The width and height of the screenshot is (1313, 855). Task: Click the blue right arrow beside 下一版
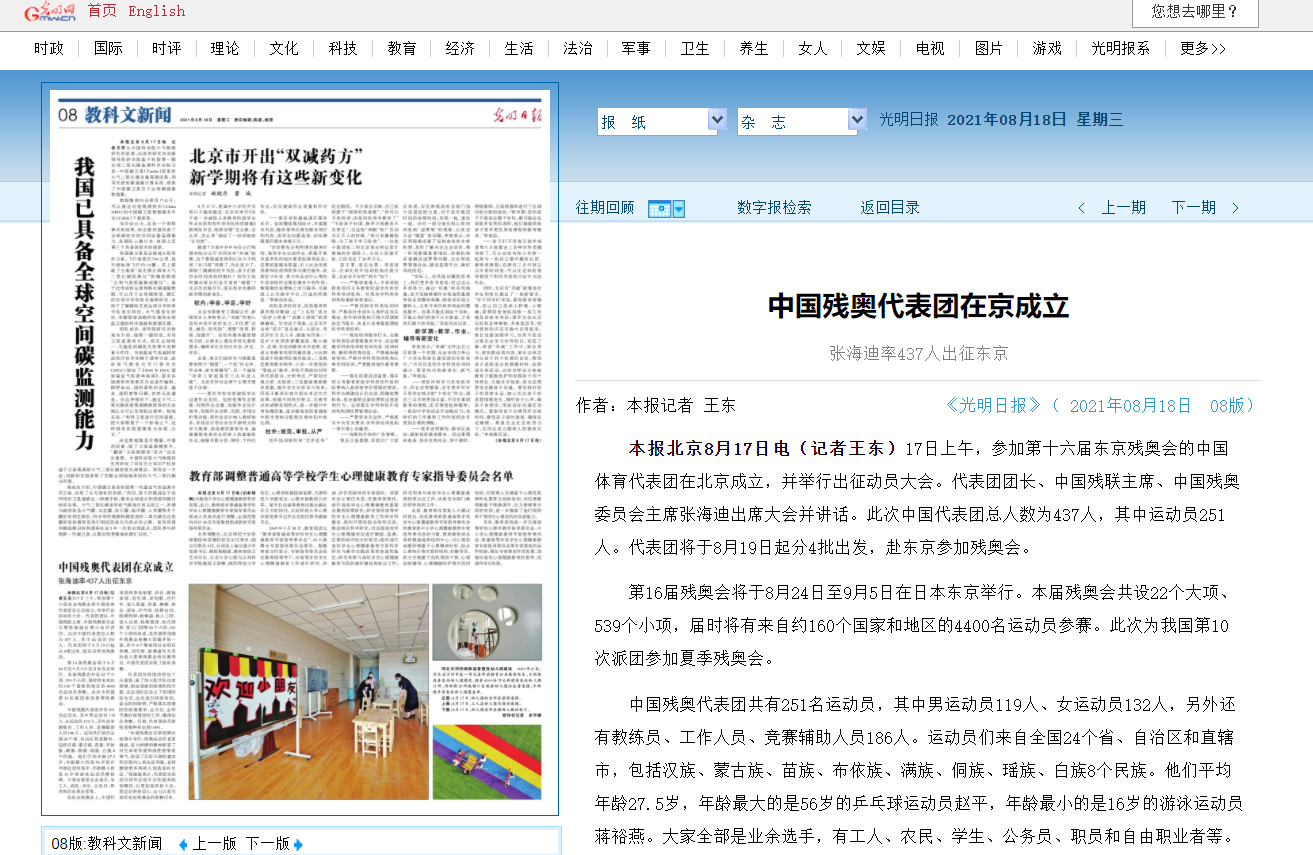pyautogui.click(x=297, y=844)
